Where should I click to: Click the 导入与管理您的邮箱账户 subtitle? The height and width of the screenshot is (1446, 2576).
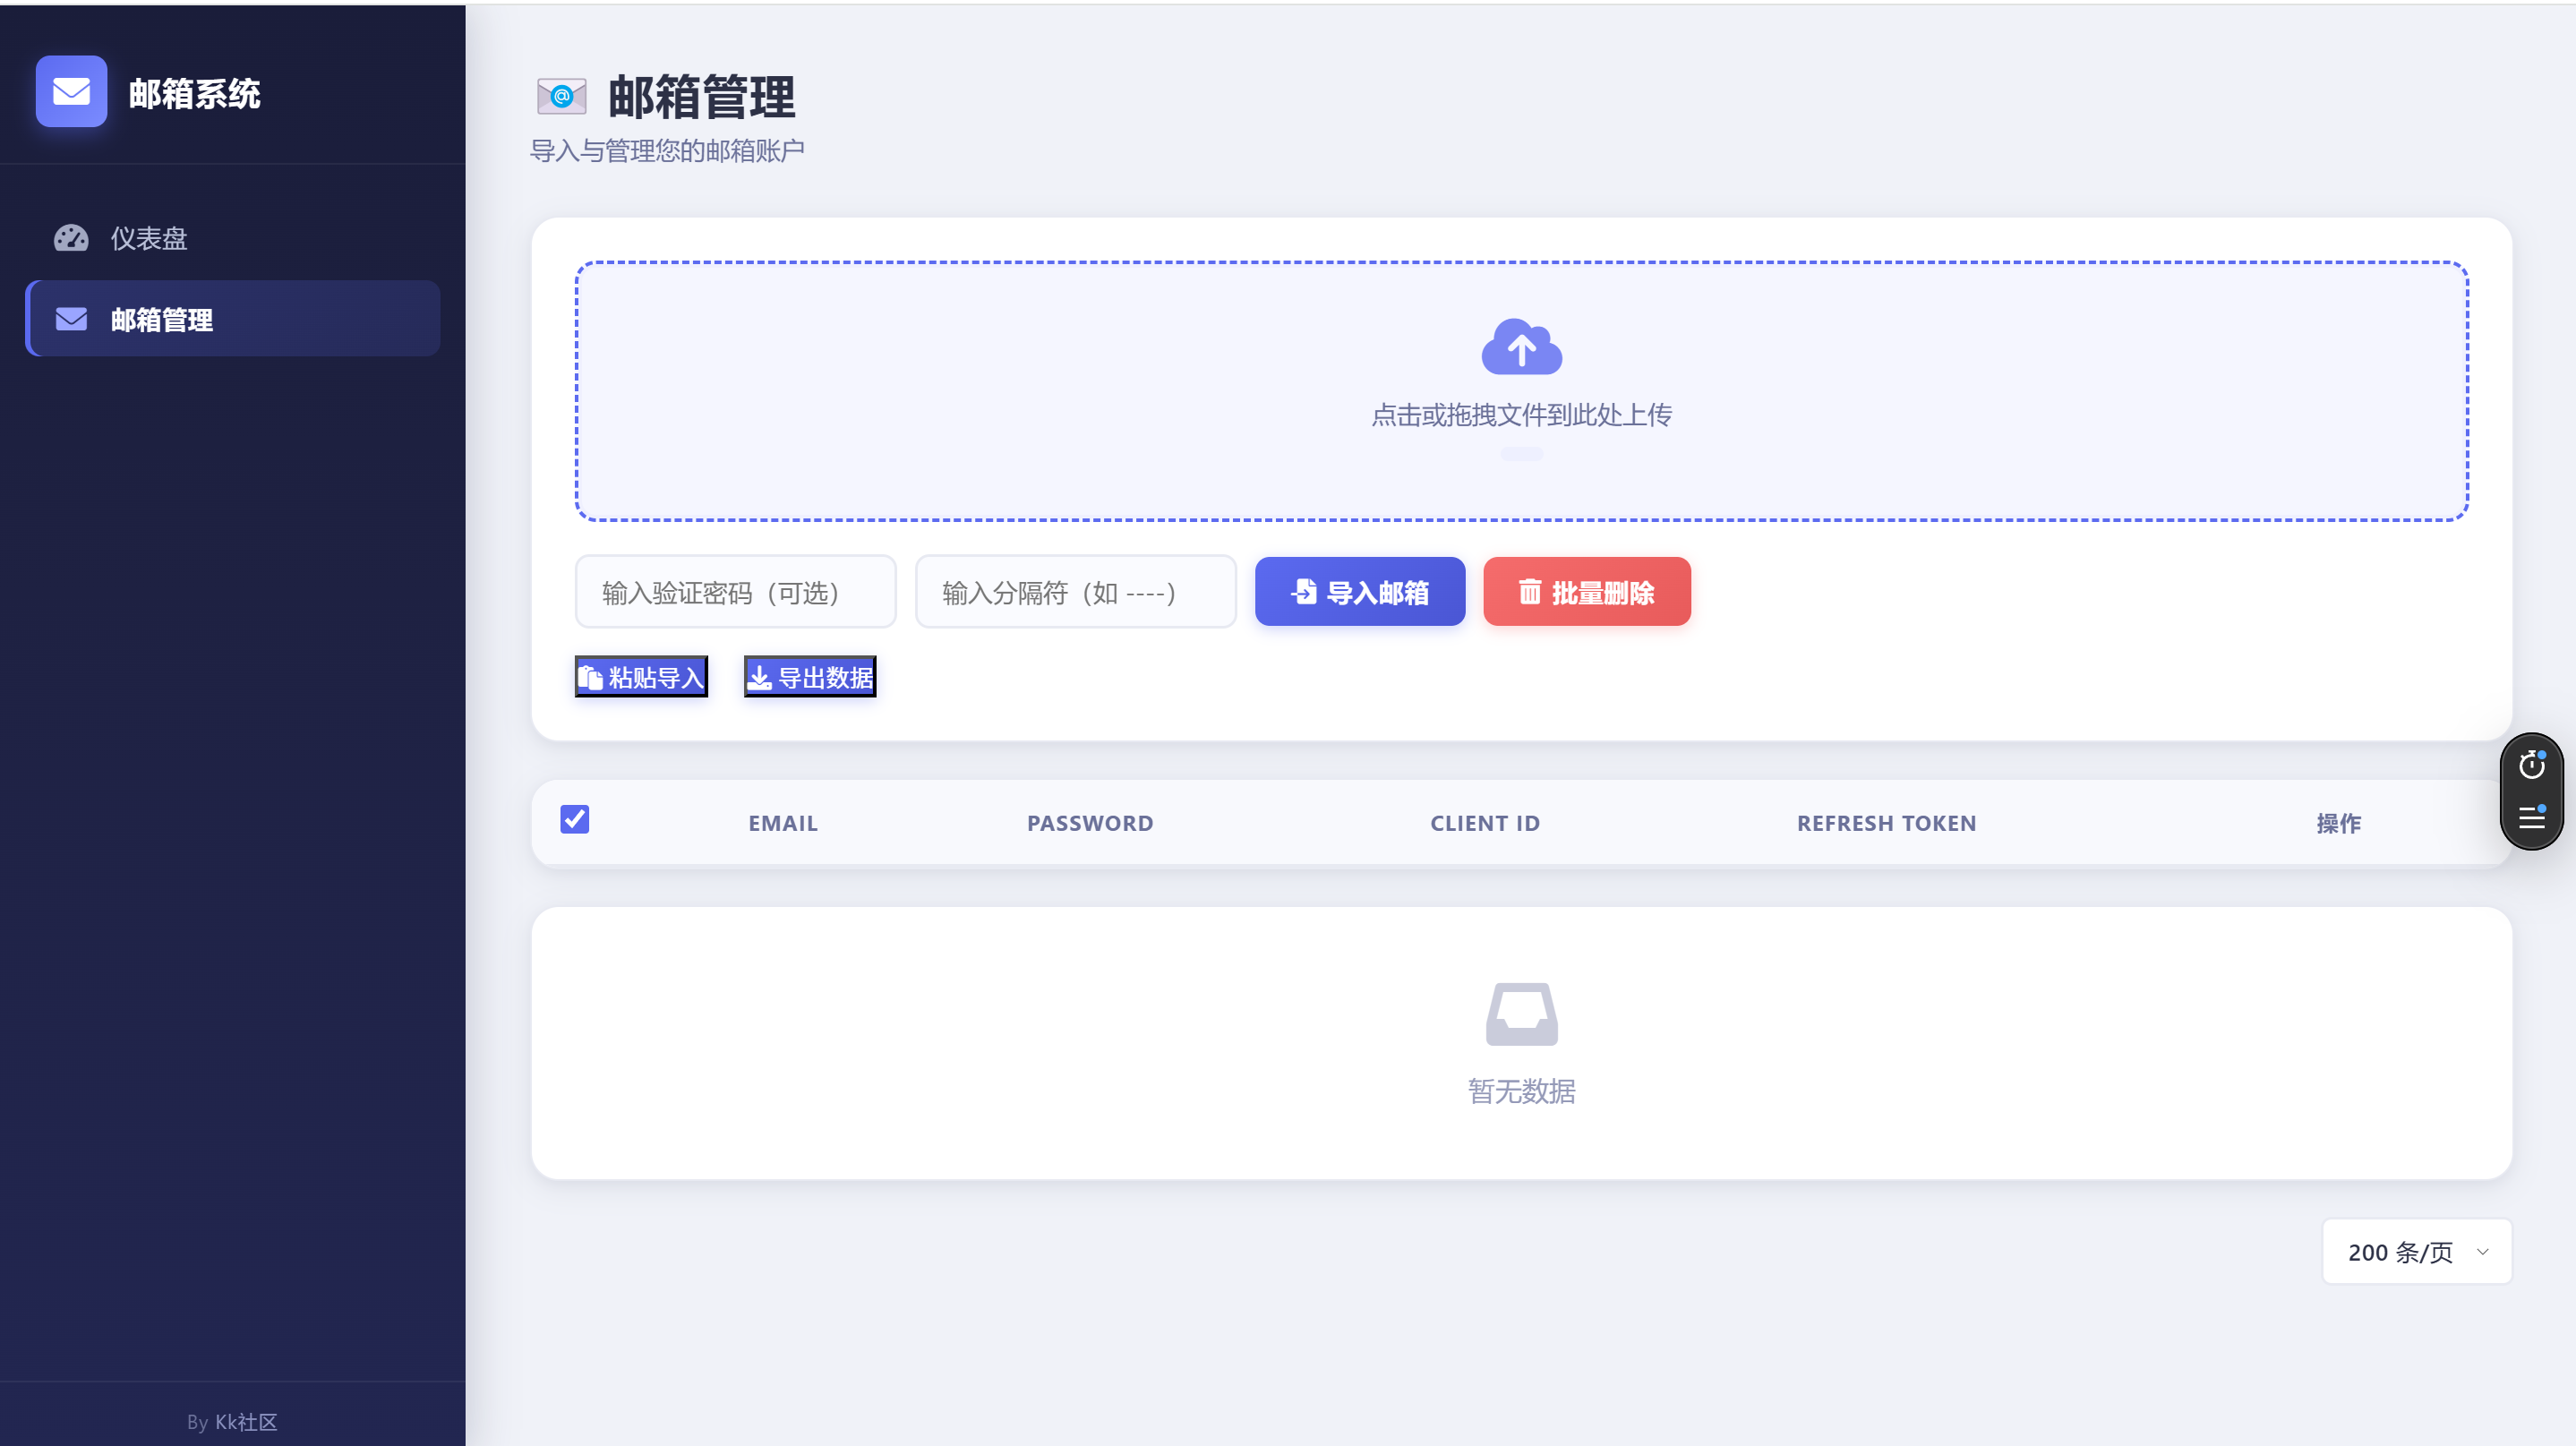[667, 151]
